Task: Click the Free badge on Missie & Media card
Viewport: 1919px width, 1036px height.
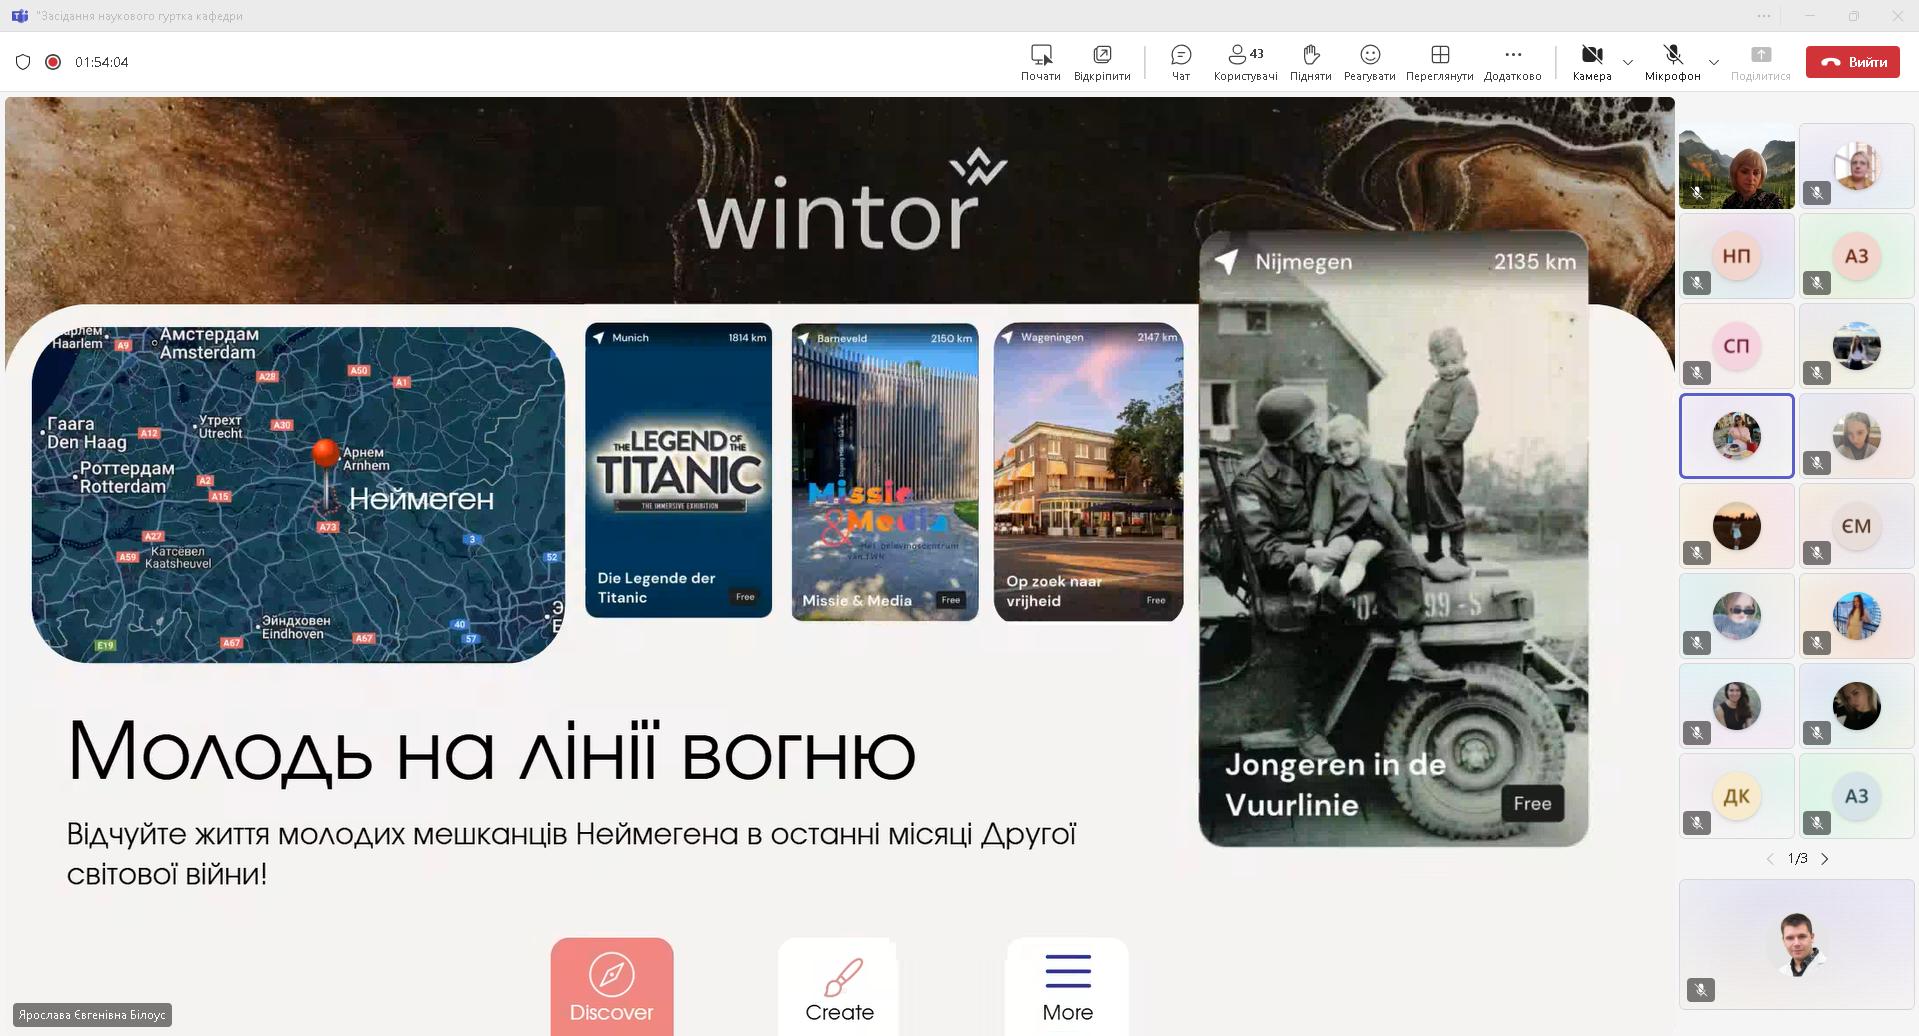Action: point(951,600)
